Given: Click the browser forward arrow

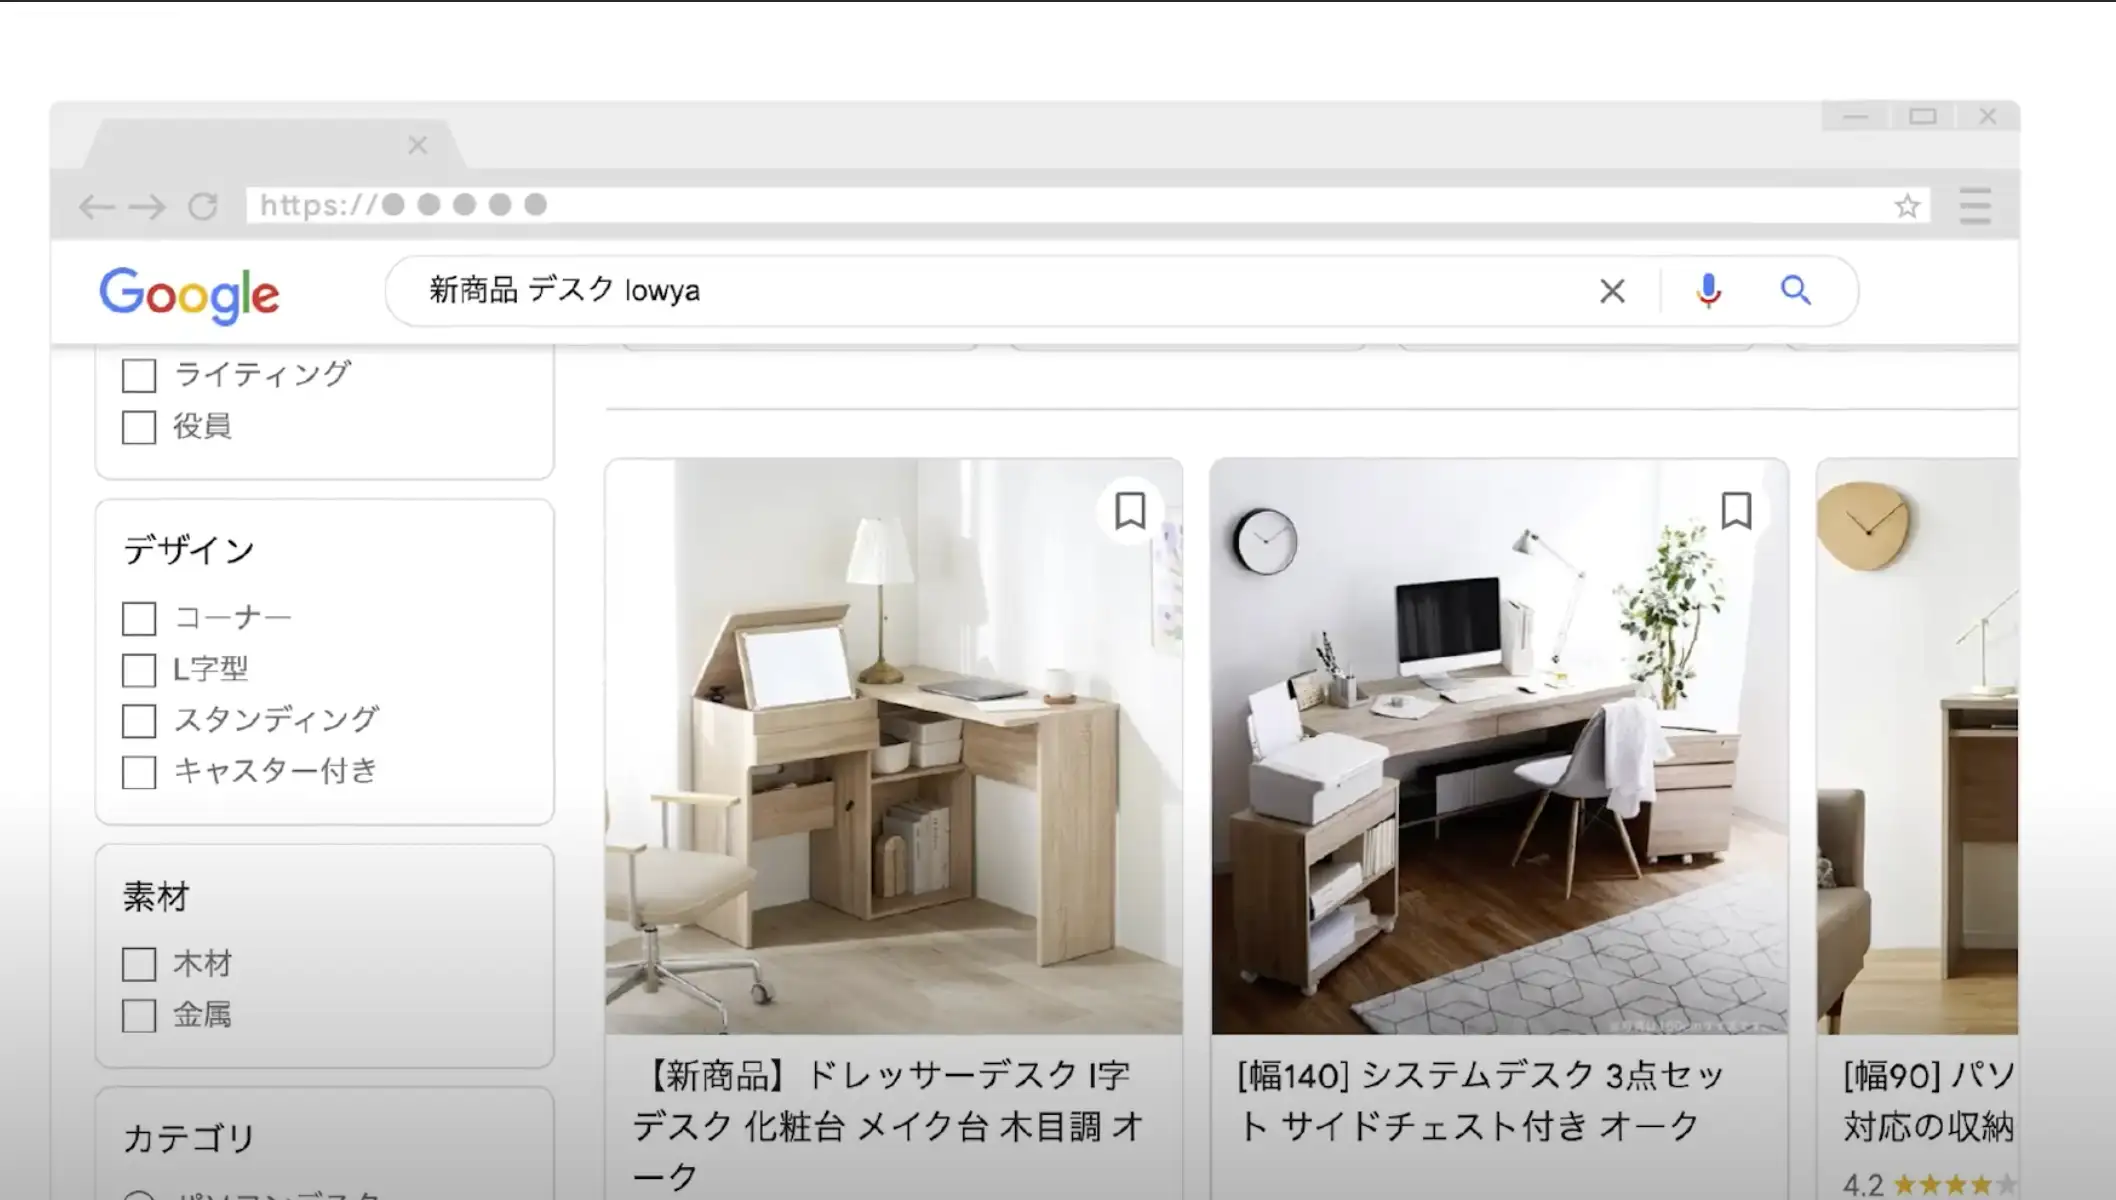Looking at the screenshot, I should 148,206.
